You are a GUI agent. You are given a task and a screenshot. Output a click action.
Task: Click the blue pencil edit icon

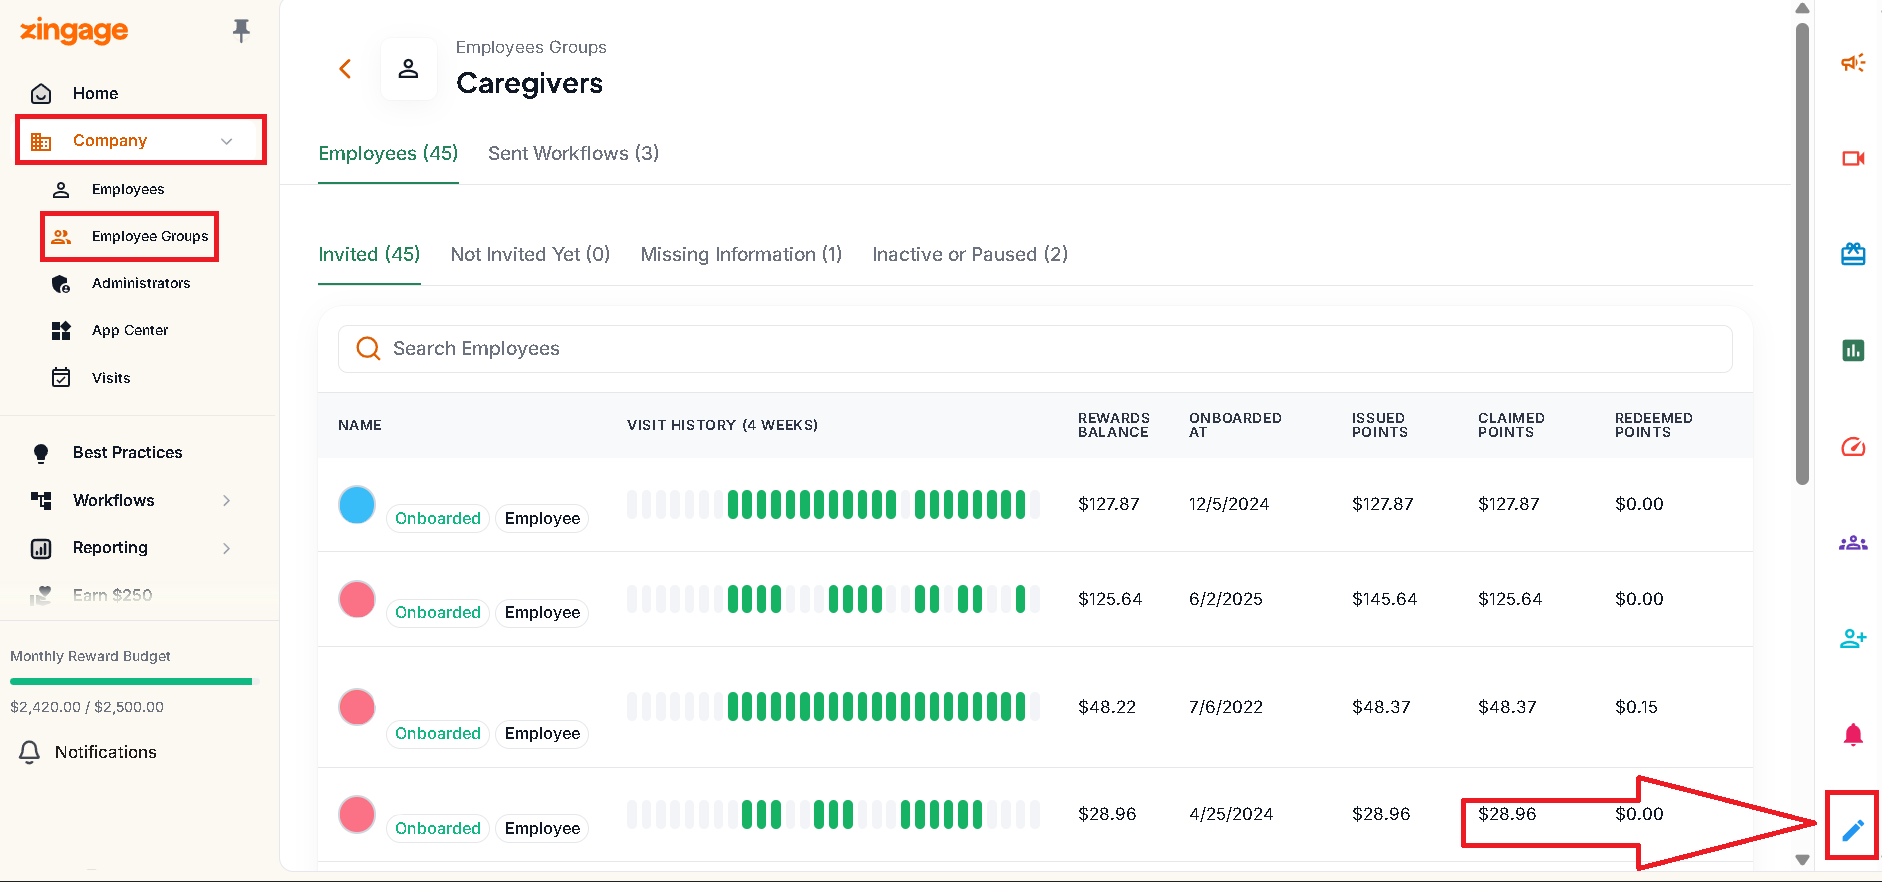1853,830
